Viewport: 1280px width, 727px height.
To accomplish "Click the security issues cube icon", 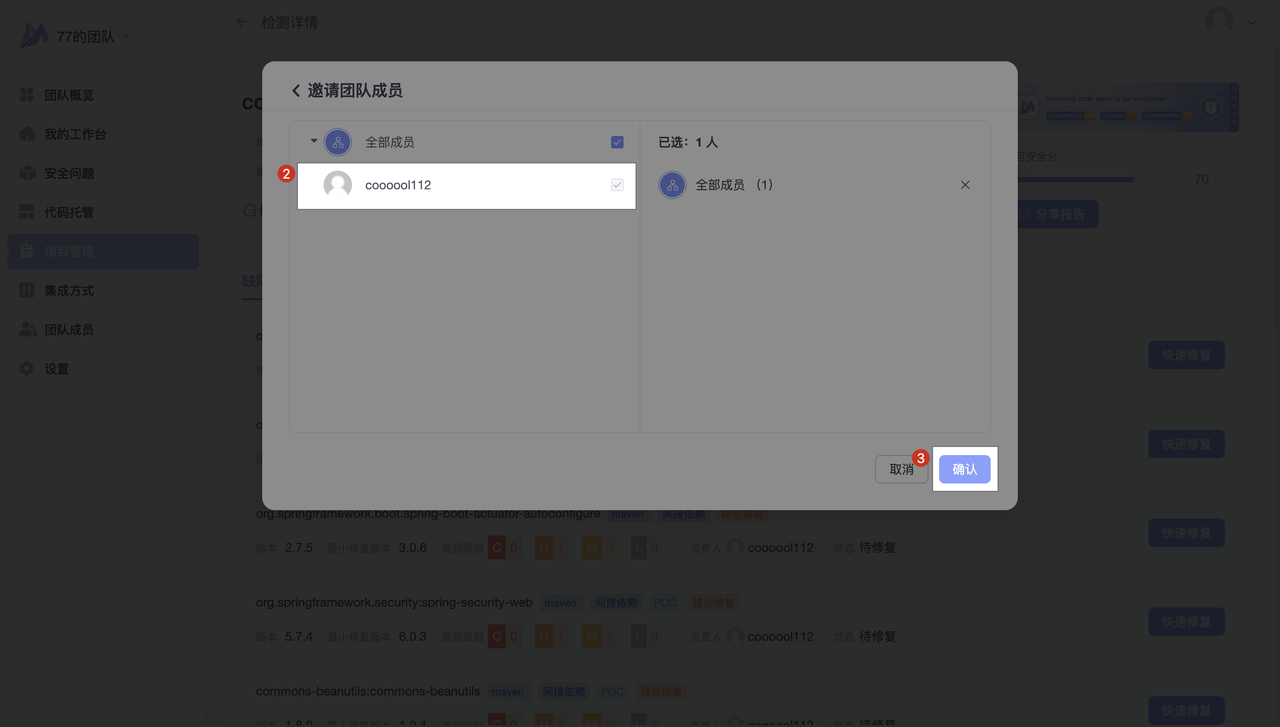I will [27, 173].
